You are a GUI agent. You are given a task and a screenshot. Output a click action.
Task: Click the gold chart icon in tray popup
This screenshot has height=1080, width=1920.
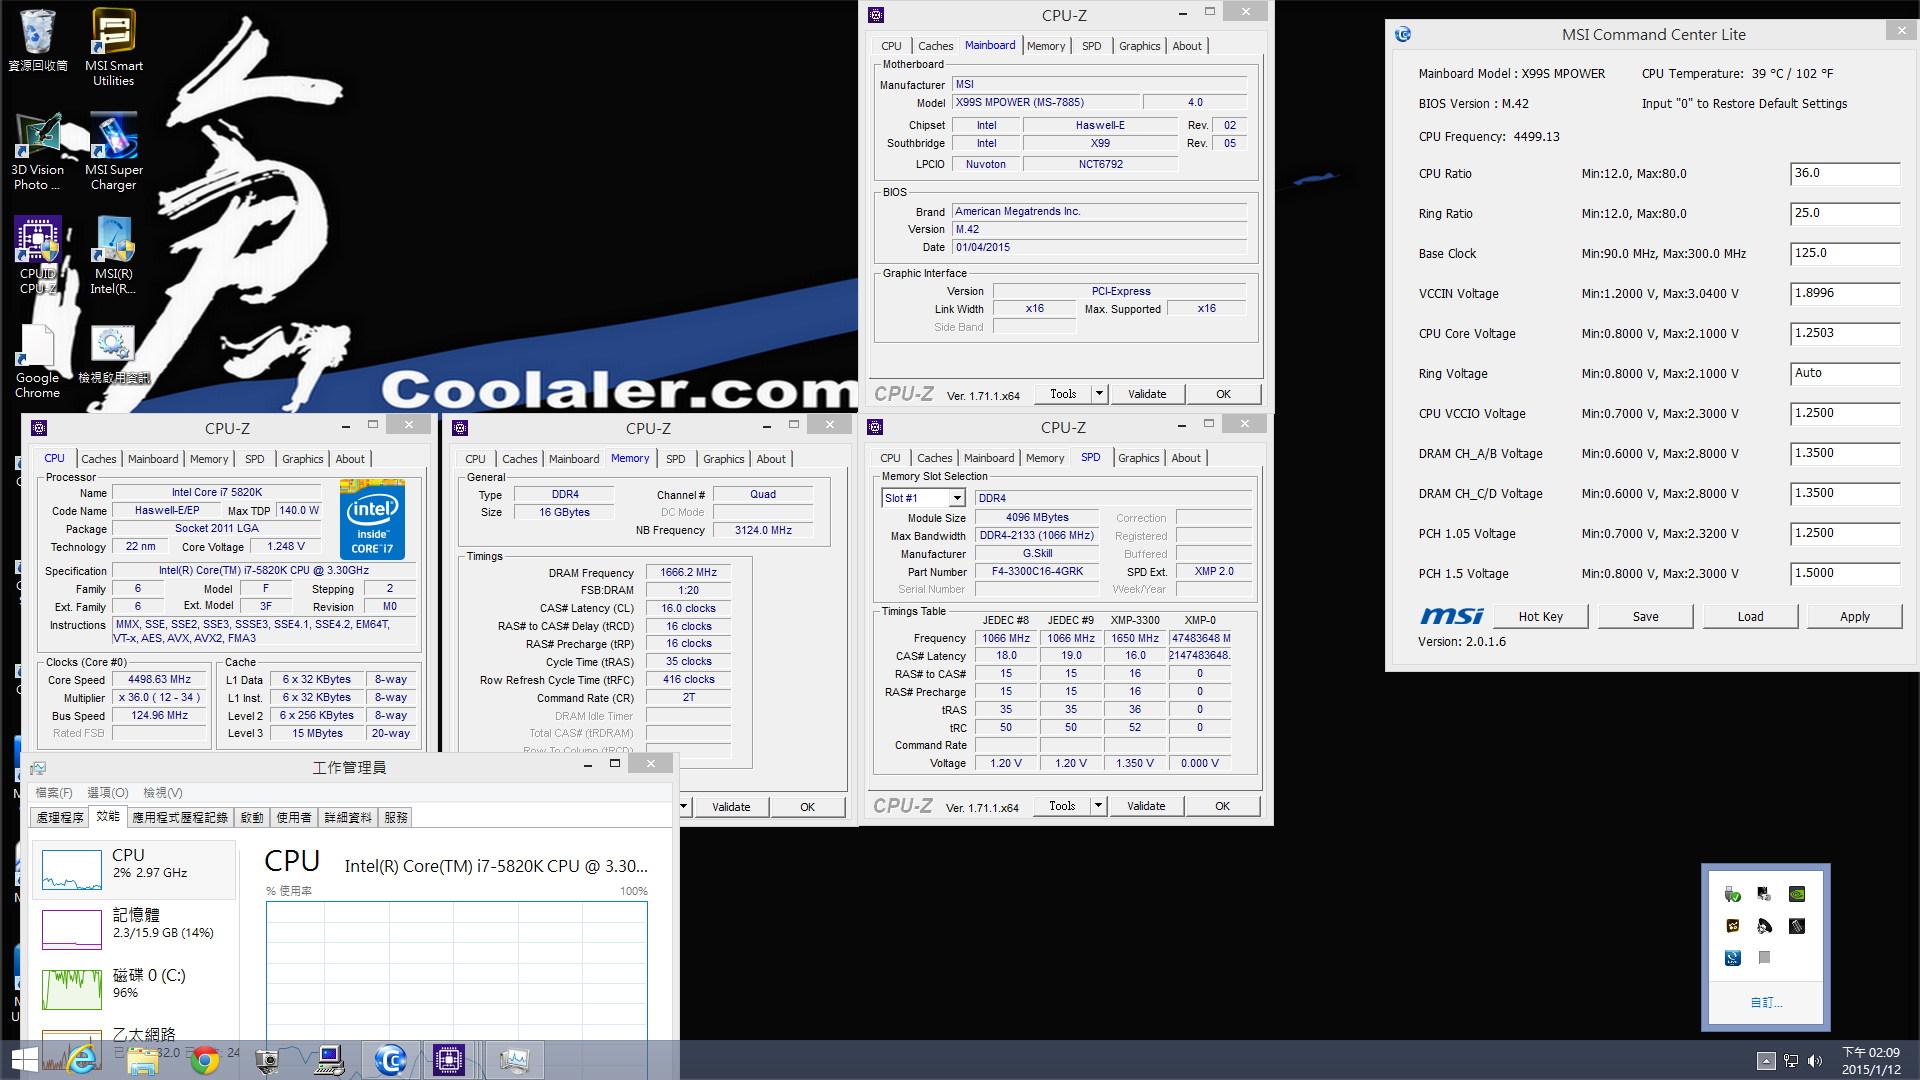(x=1733, y=926)
